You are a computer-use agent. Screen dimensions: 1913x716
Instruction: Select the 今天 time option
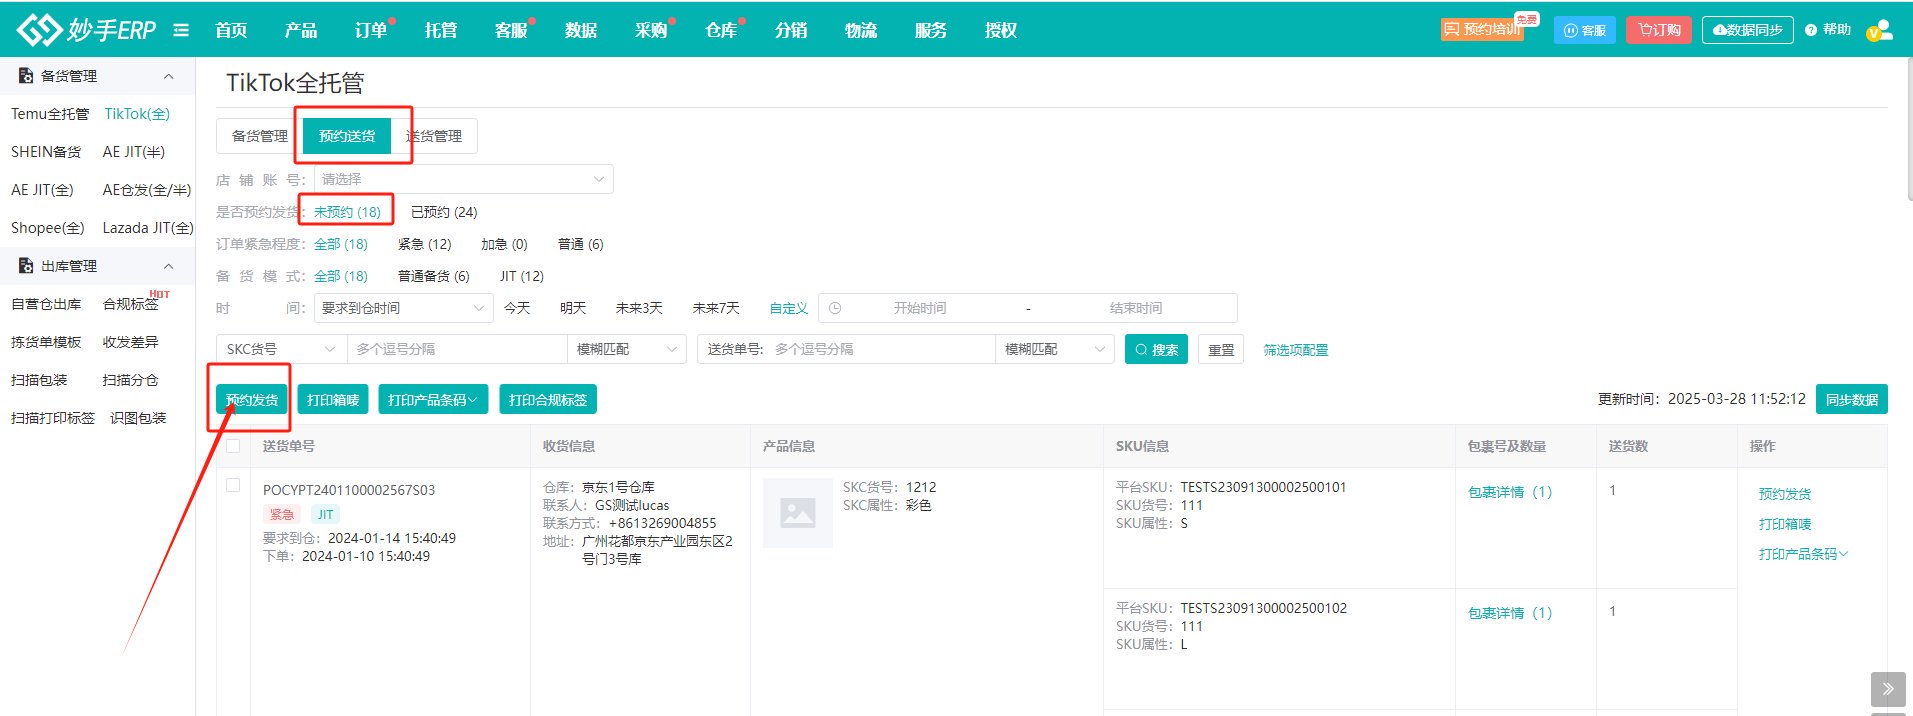coord(517,308)
